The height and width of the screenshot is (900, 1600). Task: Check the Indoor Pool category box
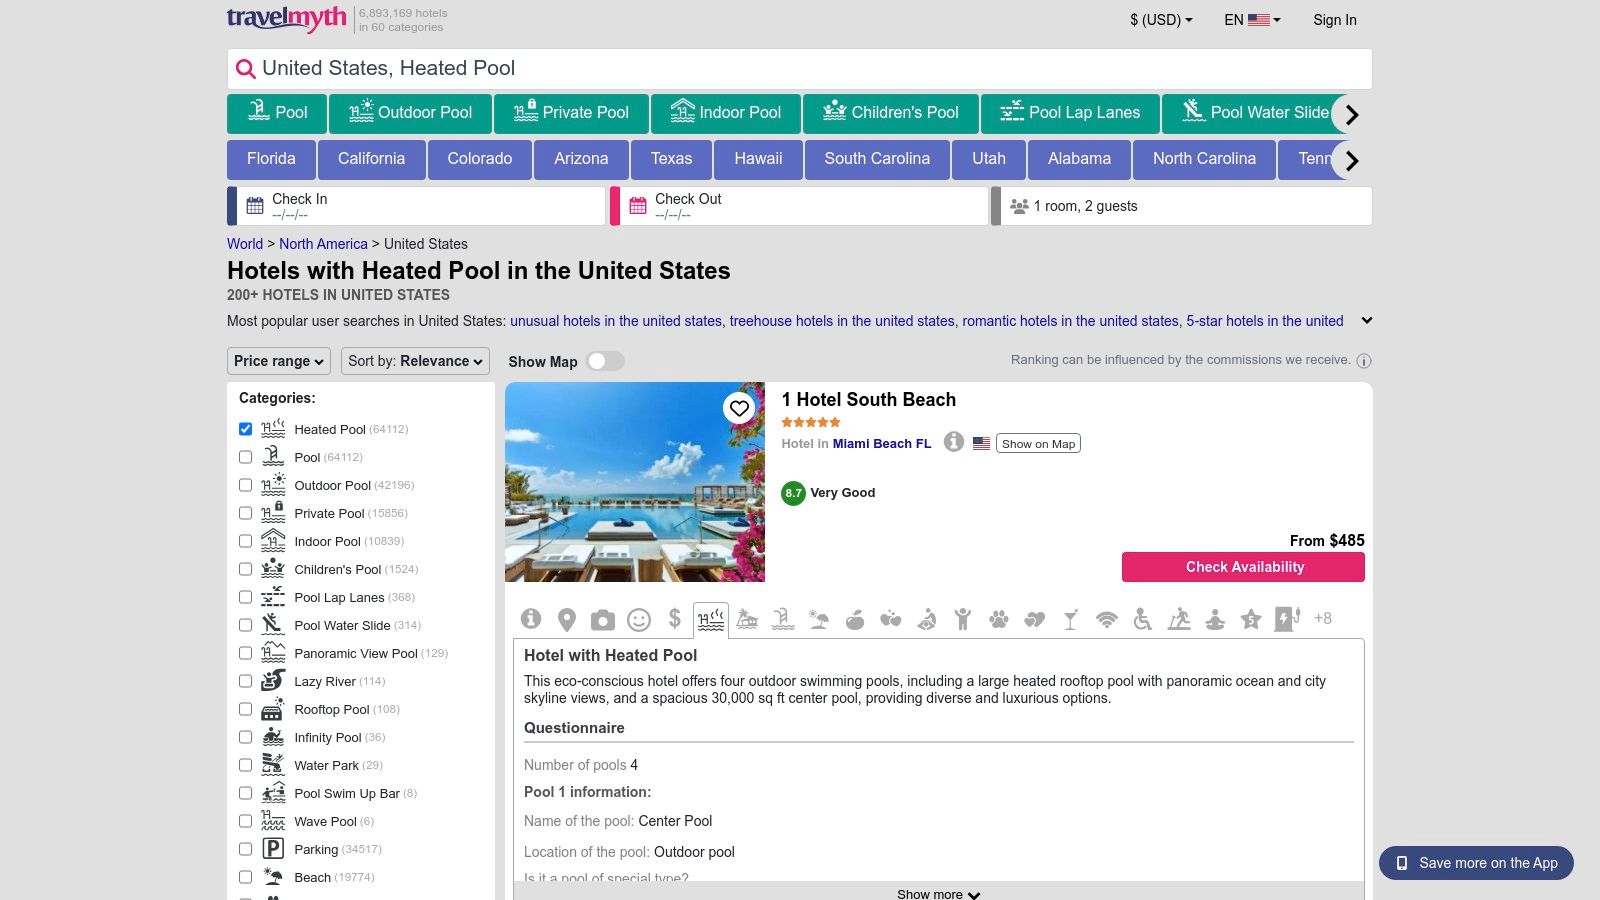coord(245,541)
